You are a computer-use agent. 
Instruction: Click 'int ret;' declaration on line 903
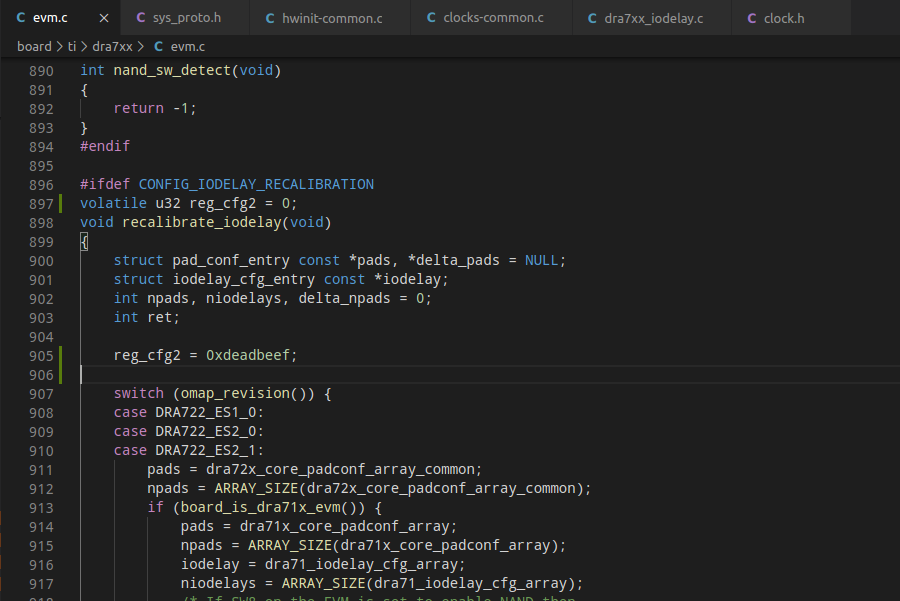tap(146, 317)
